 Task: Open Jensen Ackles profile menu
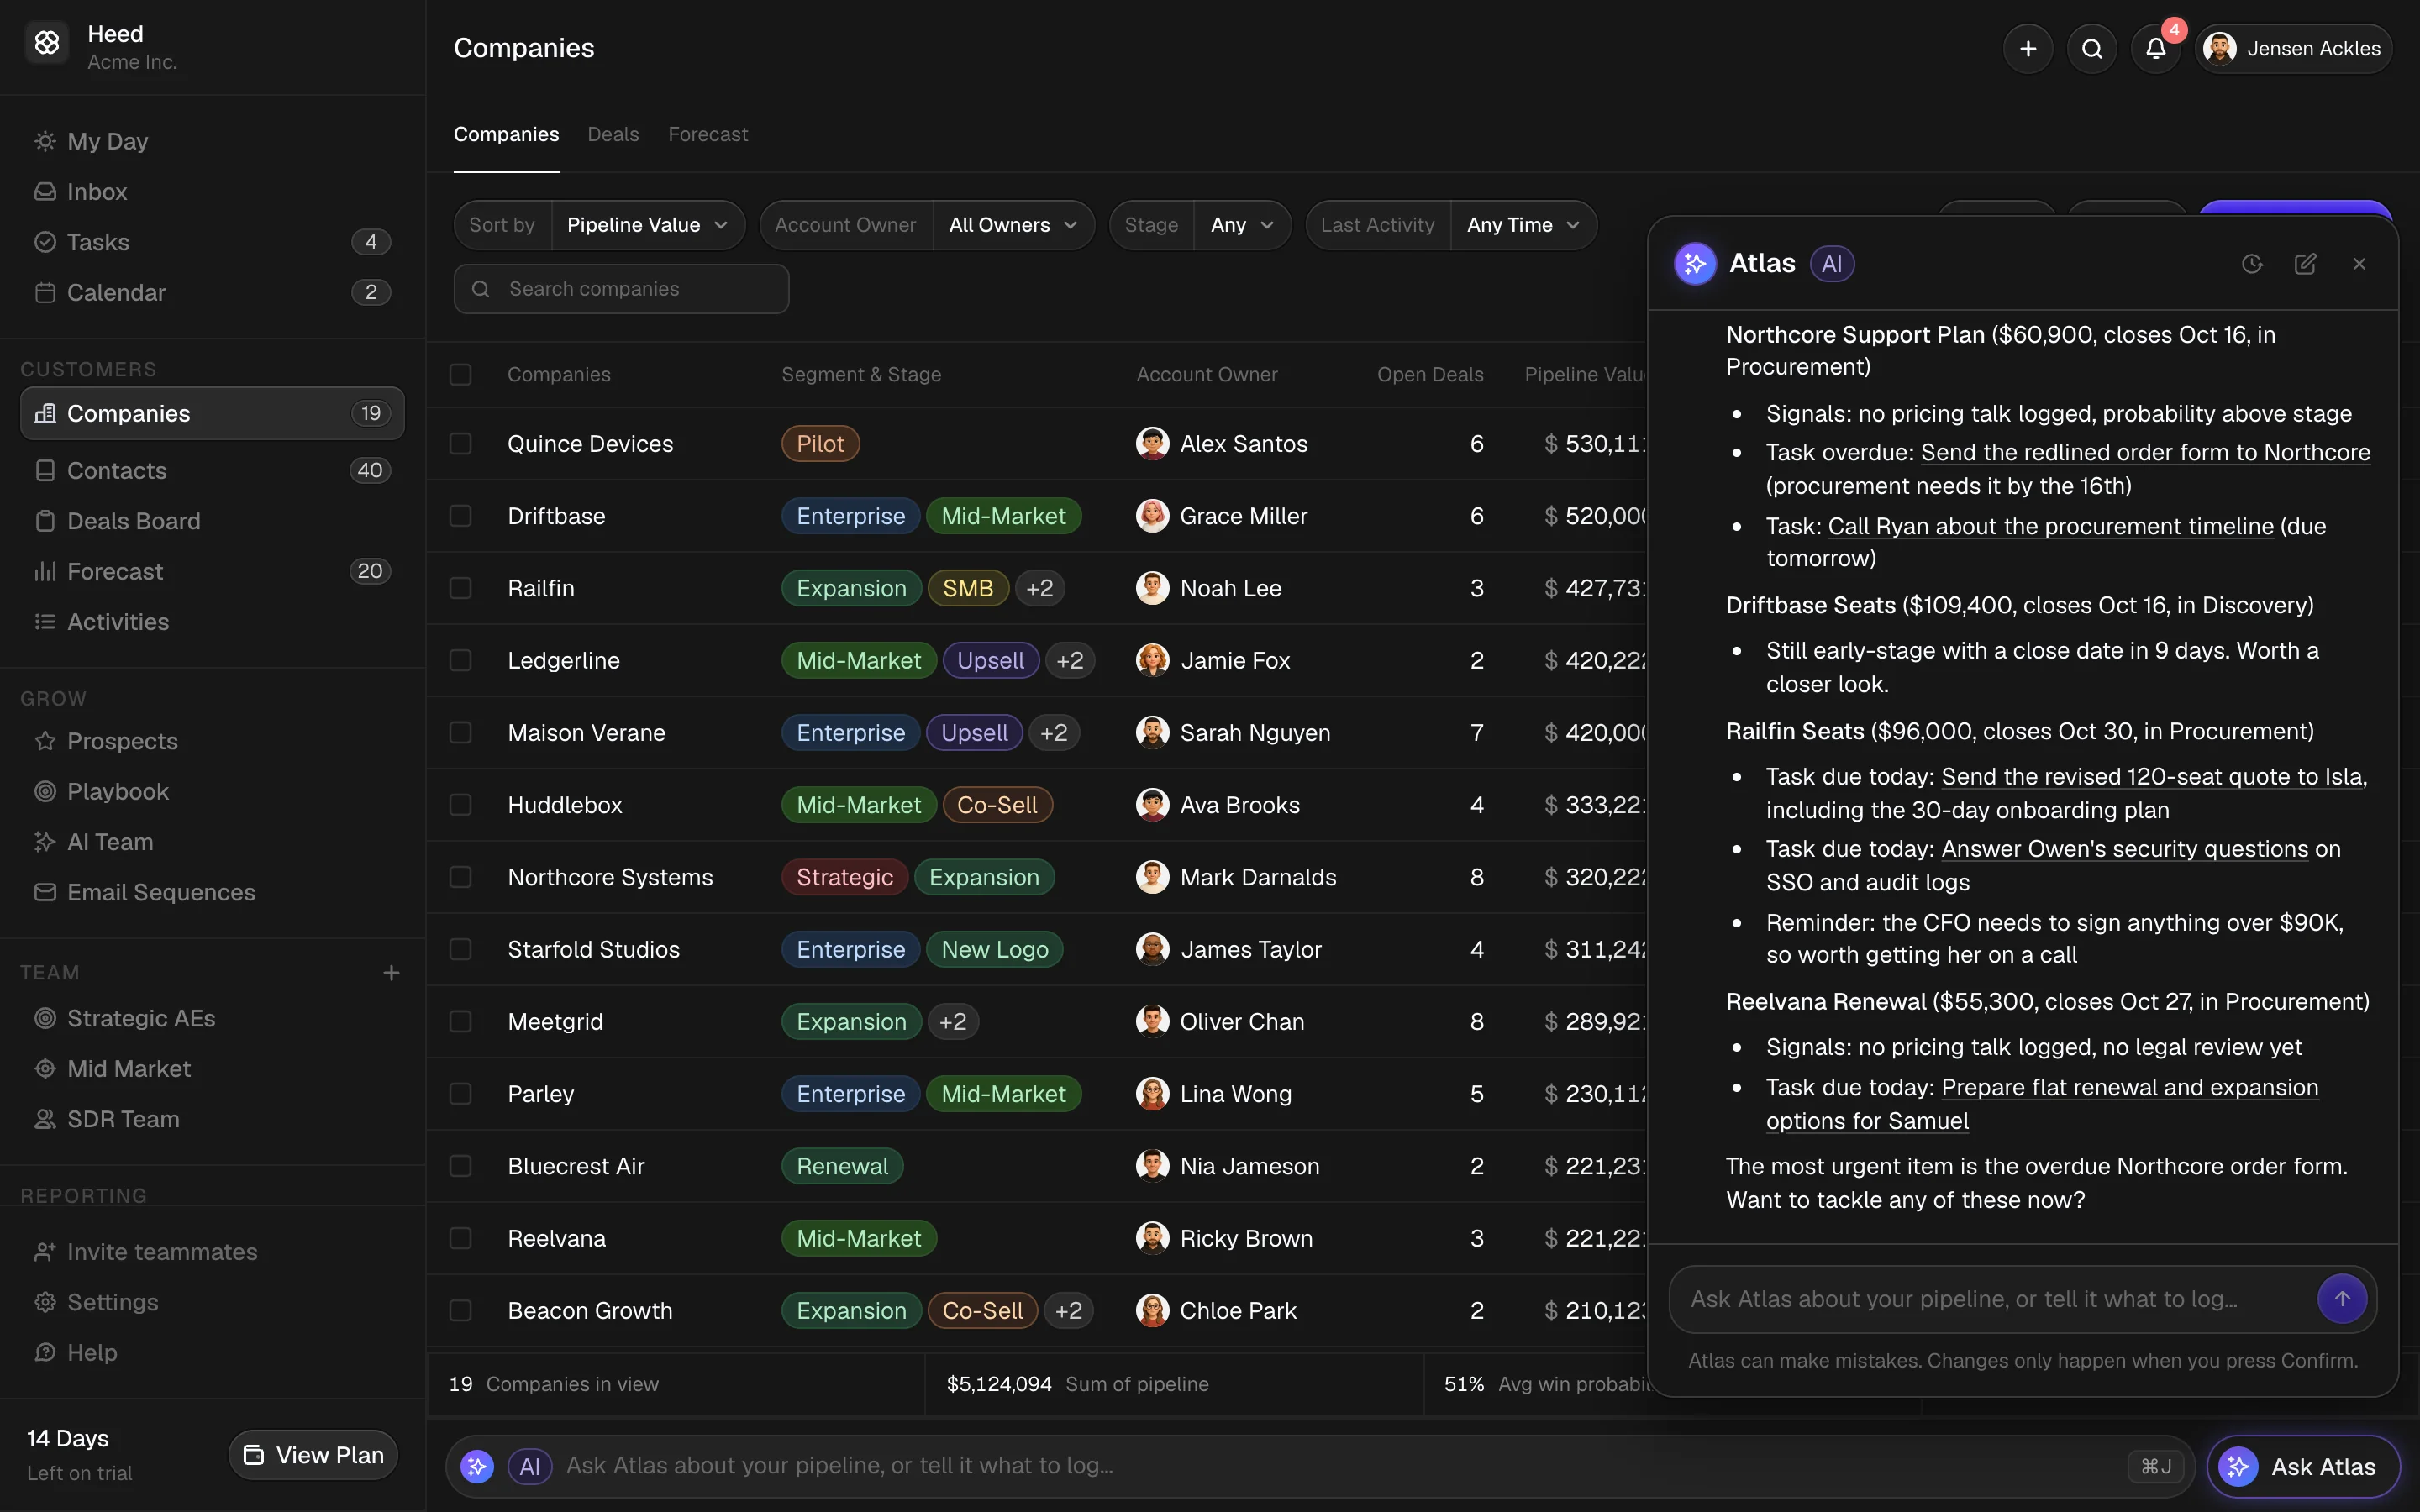point(2293,48)
